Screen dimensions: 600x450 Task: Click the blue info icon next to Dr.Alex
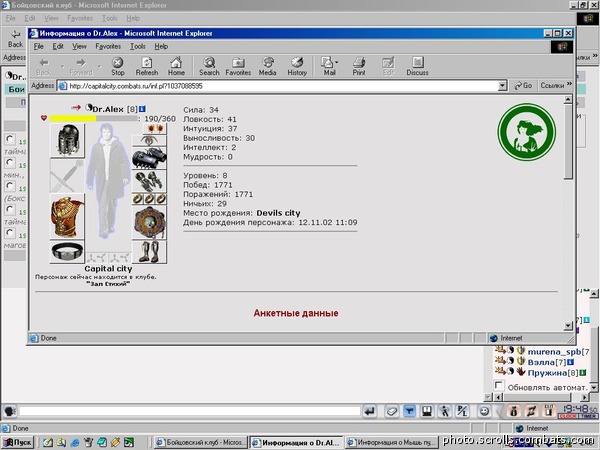(x=142, y=109)
